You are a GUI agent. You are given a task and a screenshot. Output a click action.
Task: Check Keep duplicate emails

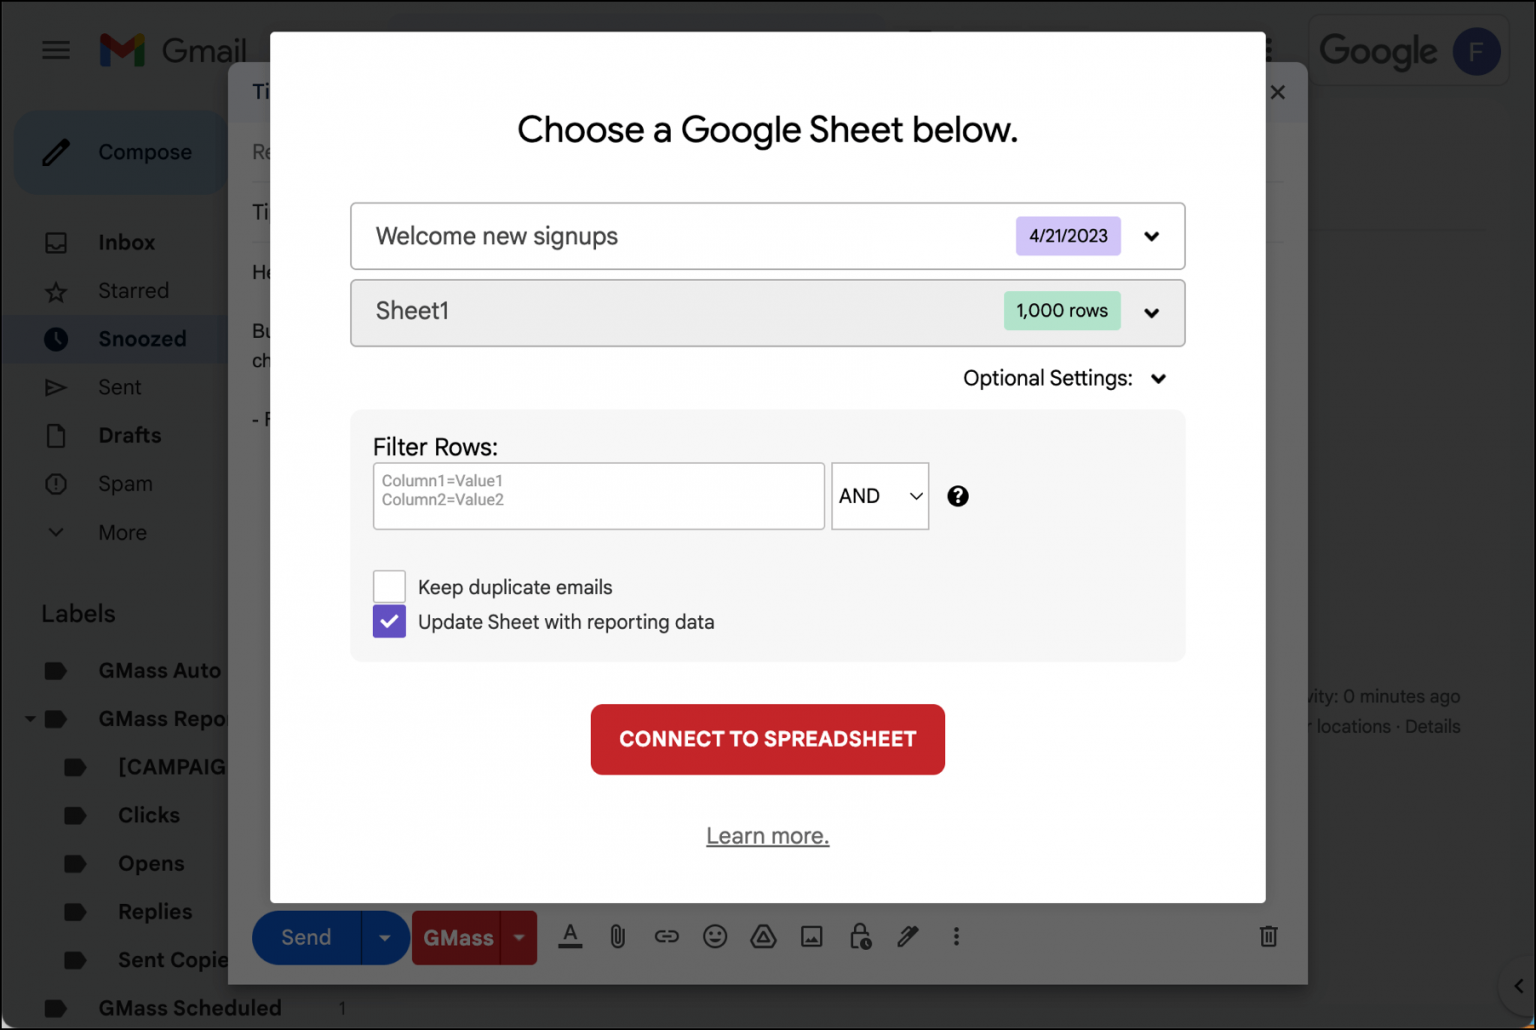pyautogui.click(x=389, y=586)
